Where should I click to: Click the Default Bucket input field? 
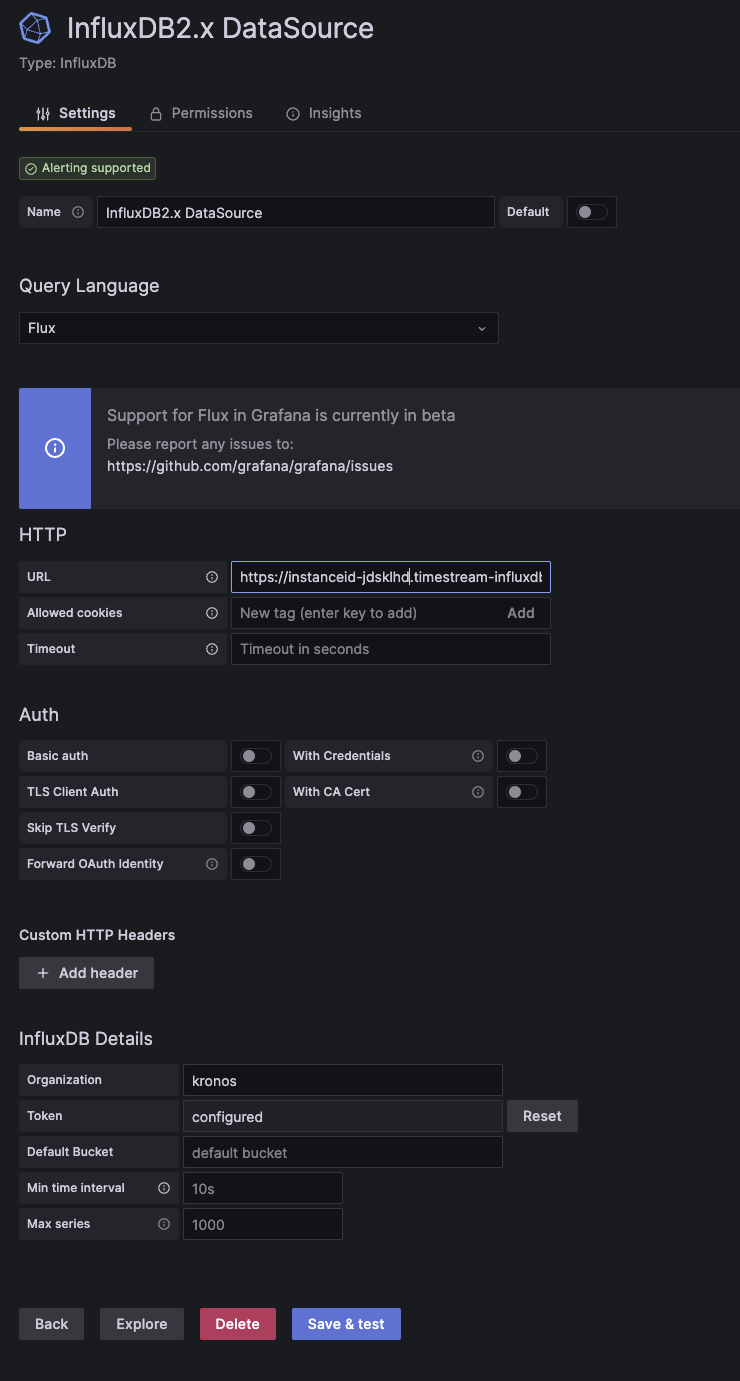point(342,1152)
